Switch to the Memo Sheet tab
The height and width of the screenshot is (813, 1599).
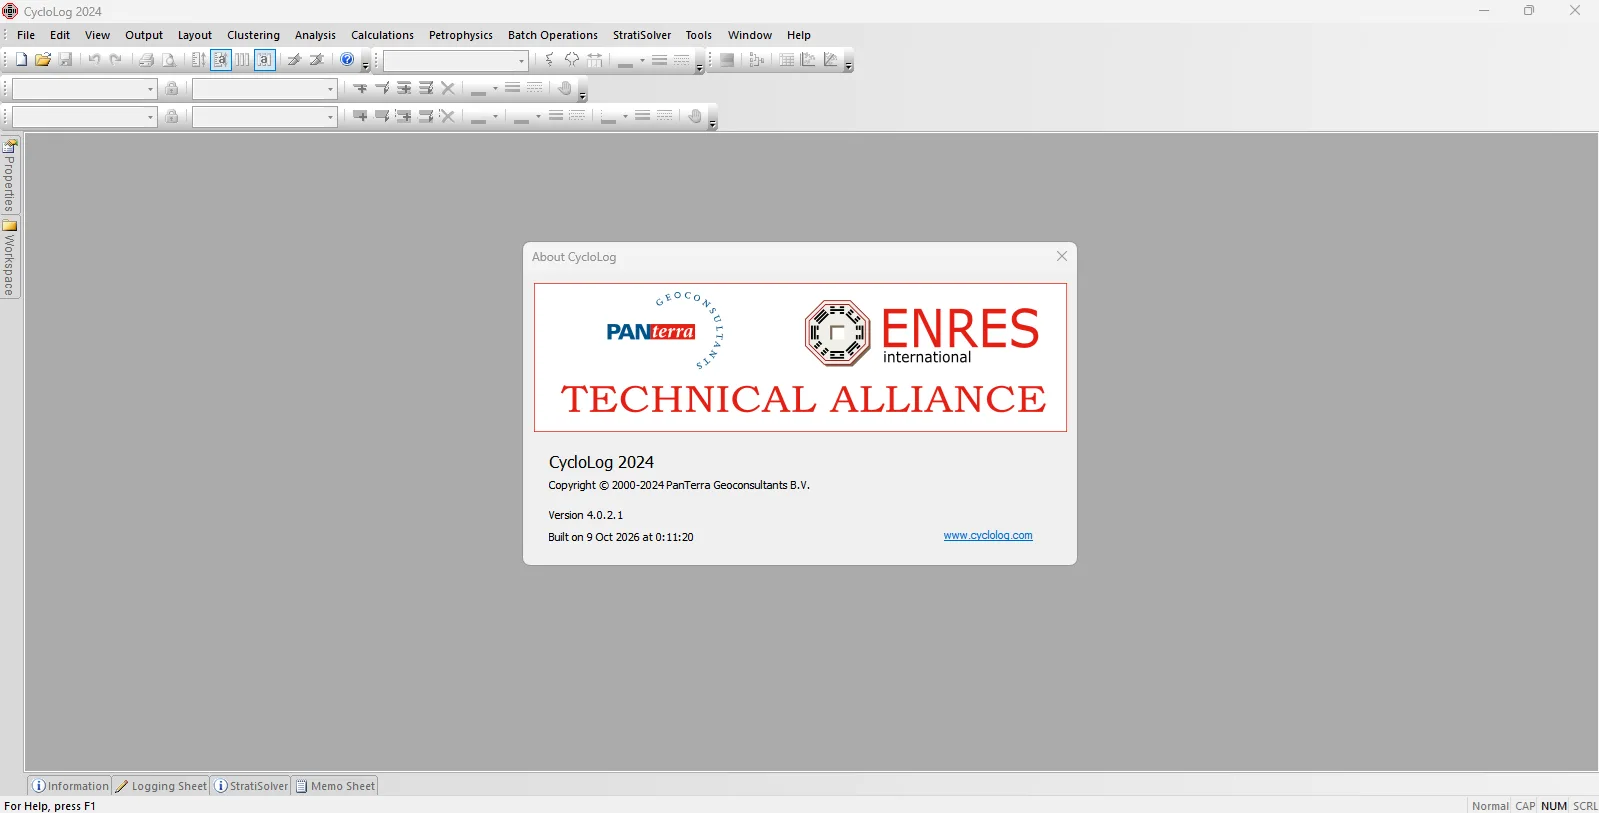(x=335, y=786)
